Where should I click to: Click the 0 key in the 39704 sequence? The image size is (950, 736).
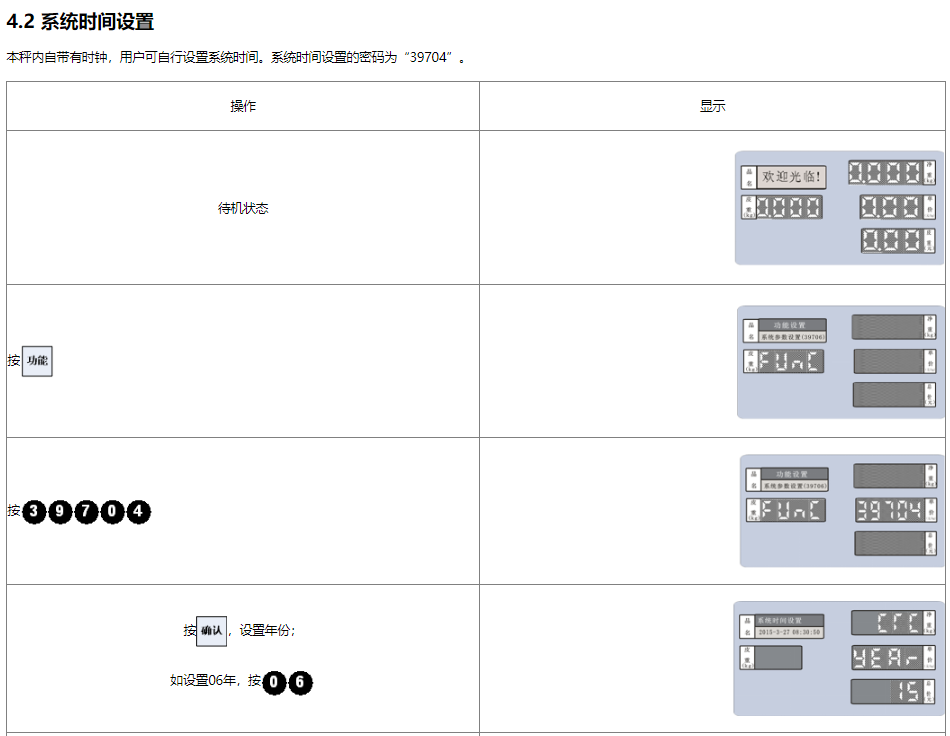click(x=113, y=512)
